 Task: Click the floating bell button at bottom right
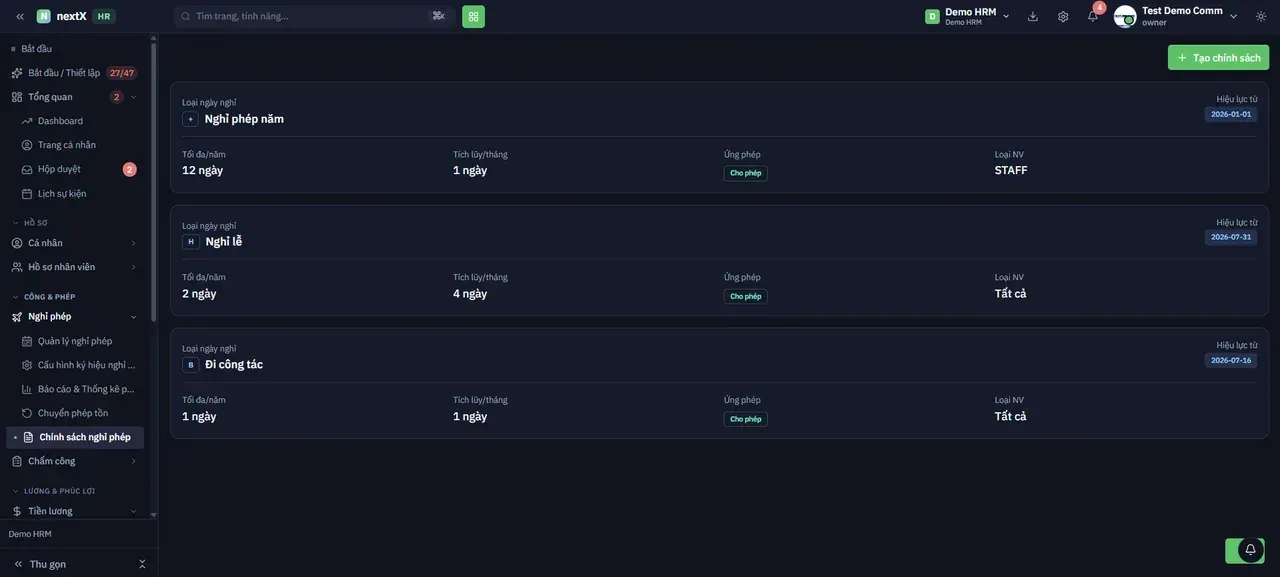(1250, 550)
